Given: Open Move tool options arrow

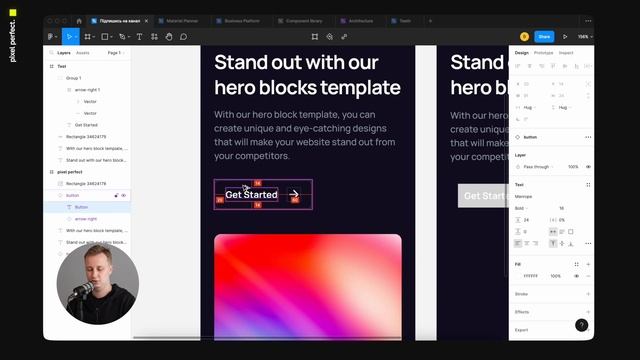Looking at the screenshot, I should (x=76, y=37).
